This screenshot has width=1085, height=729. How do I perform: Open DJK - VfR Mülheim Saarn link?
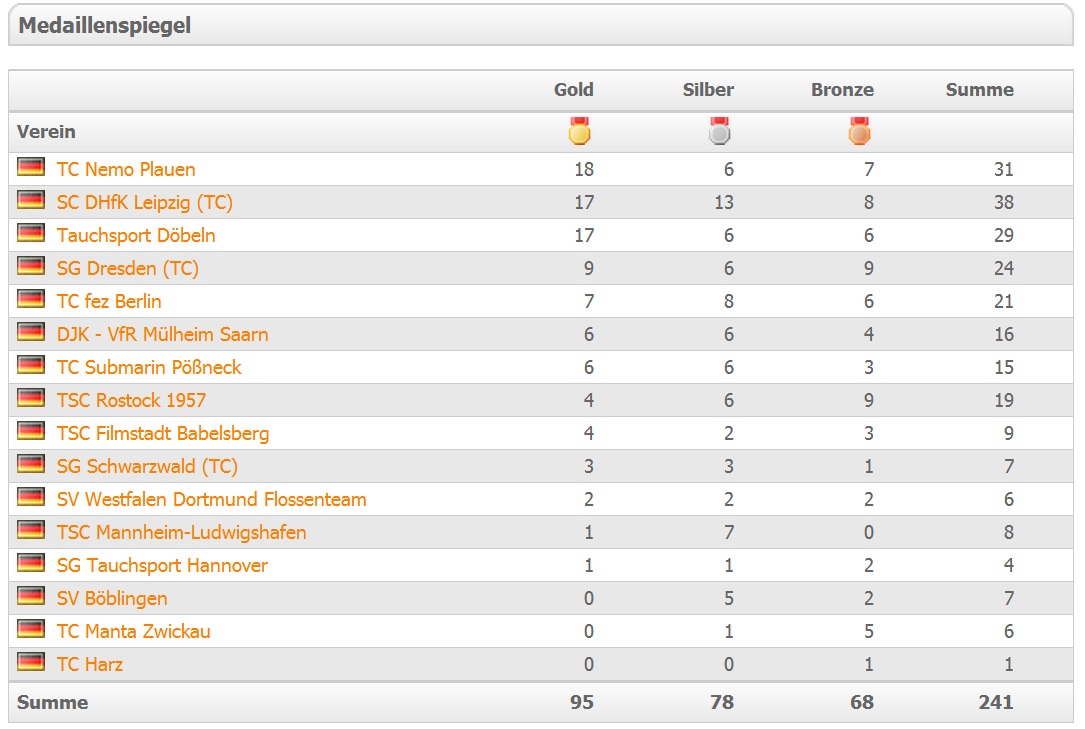coord(162,334)
